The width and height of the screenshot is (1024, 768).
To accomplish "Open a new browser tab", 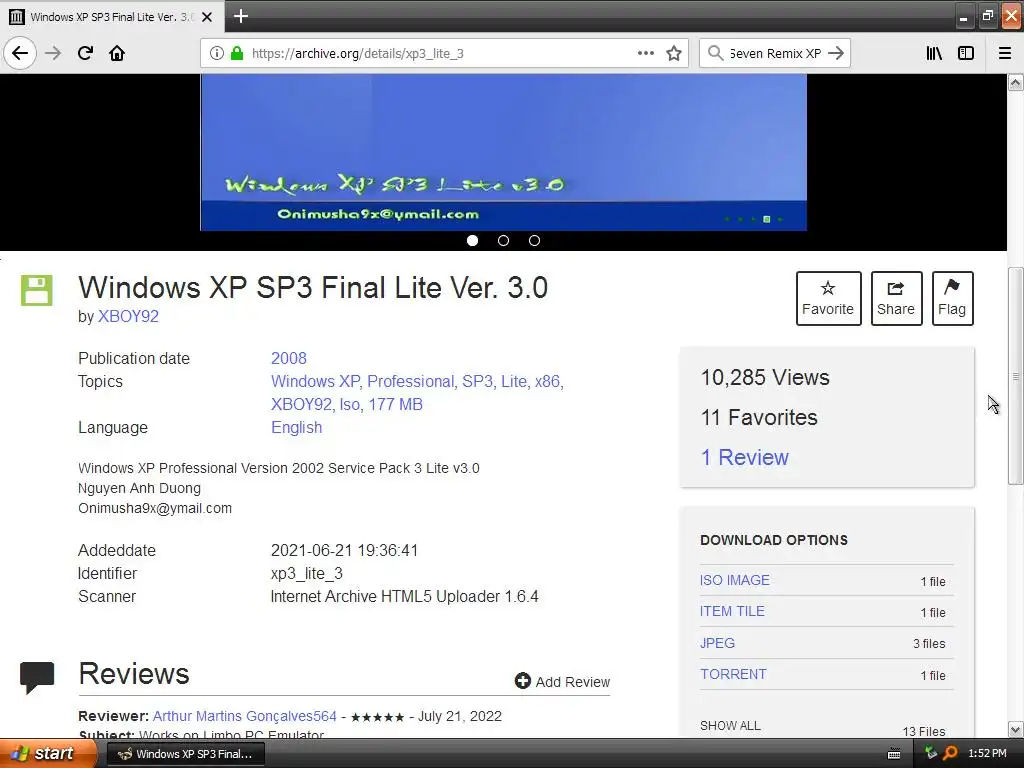I will (x=240, y=16).
